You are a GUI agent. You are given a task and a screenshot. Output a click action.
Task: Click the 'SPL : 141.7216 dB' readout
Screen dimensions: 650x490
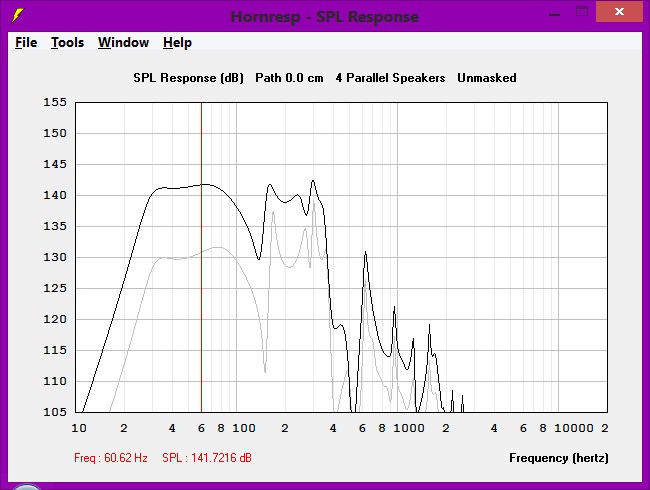(207, 458)
